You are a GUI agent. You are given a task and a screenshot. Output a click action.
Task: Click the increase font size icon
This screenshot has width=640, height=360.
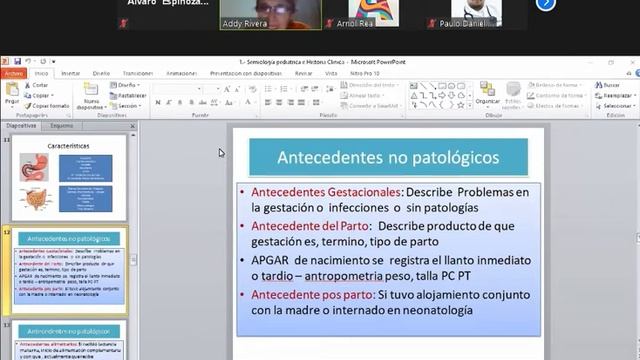pyautogui.click(x=227, y=89)
